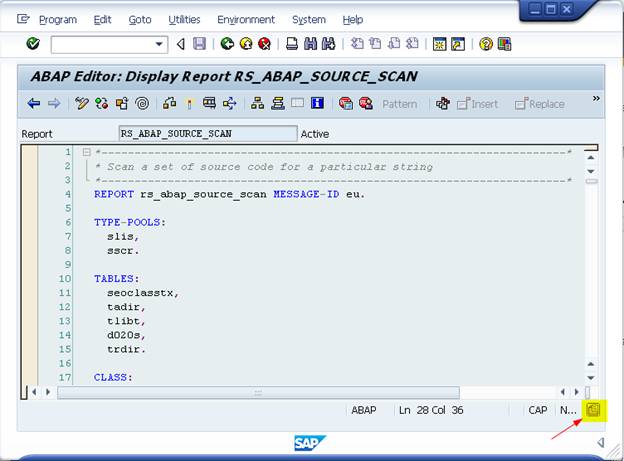Collapse the comment block fold at line 1
The image size is (624, 461).
pyautogui.click(x=86, y=152)
